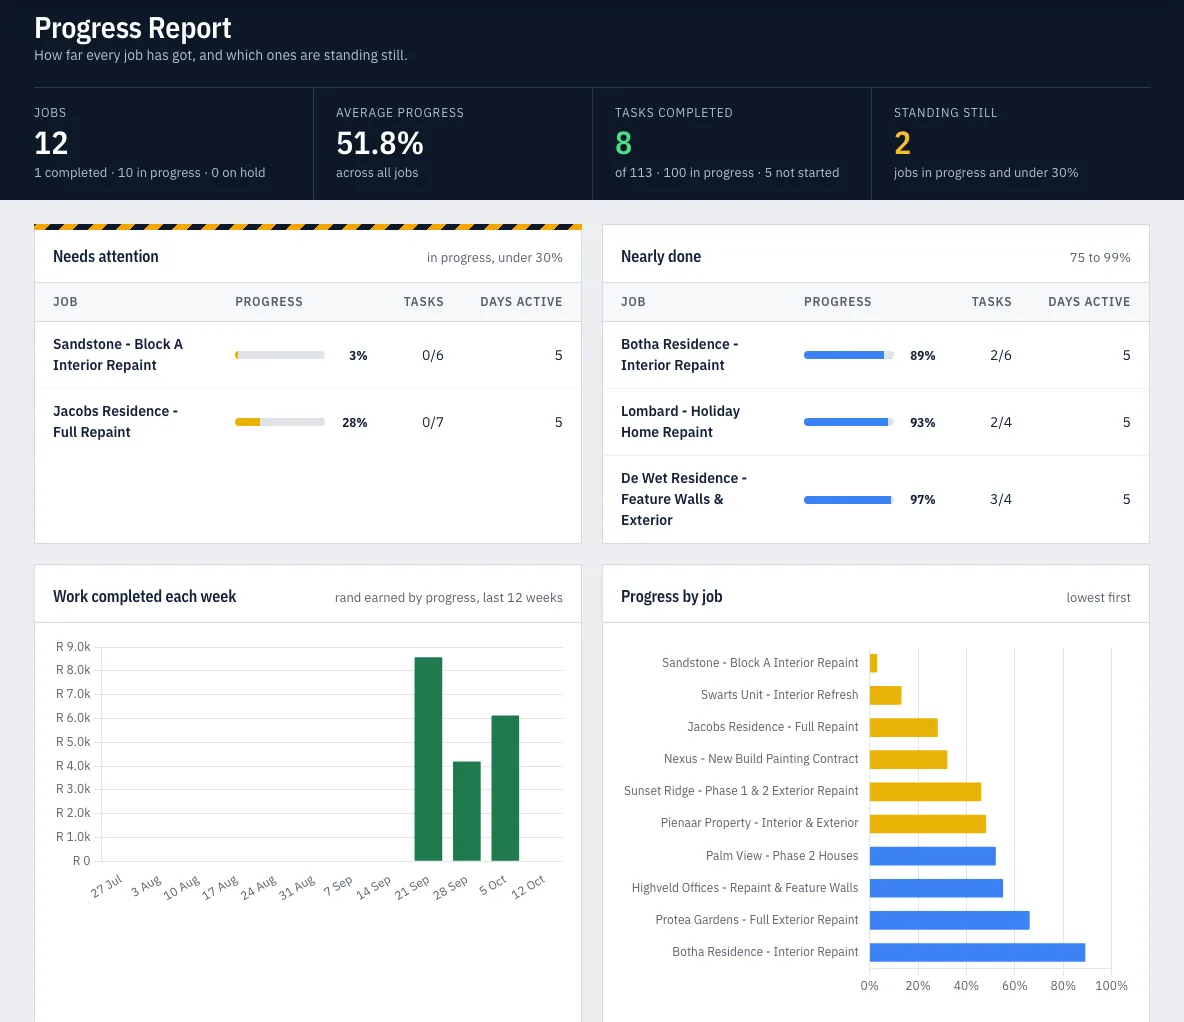1184x1022 pixels.
Task: Click the Highveld Offices - Repaint & Feature Walls bar
Action: pyautogui.click(x=936, y=888)
